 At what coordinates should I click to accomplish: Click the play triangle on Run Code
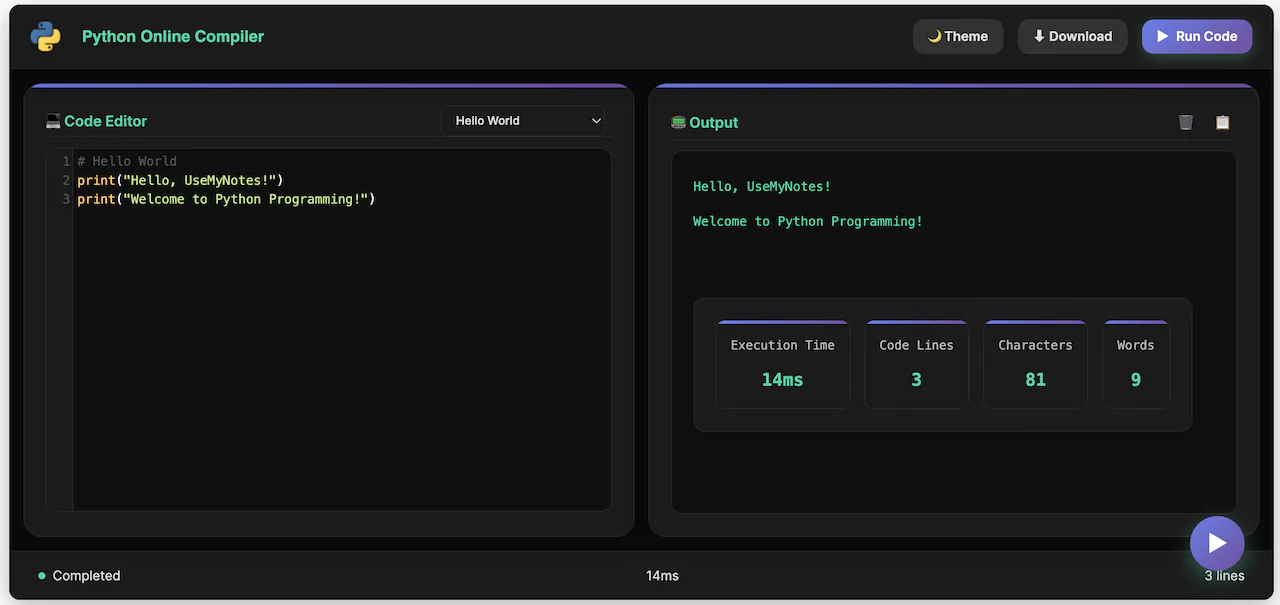1162,36
